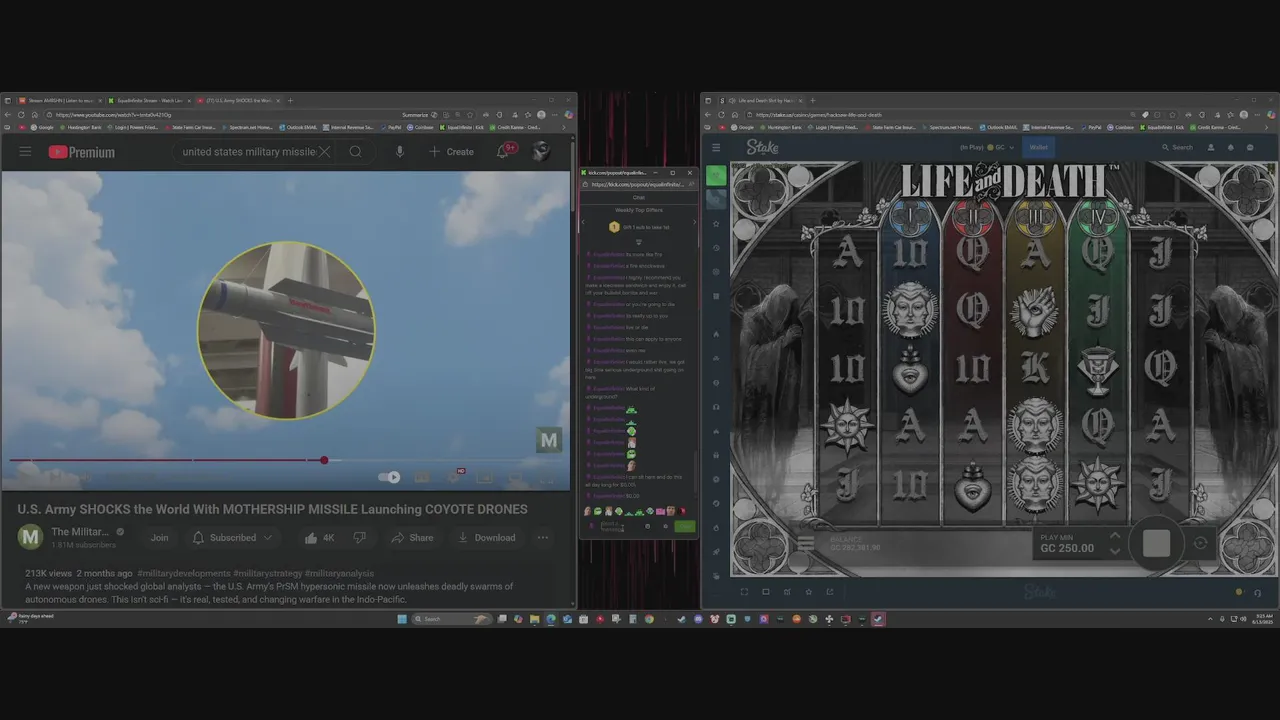Image resolution: width=1280 pixels, height=720 pixels.
Task: Open the Stake Wallet button
Action: point(1039,147)
